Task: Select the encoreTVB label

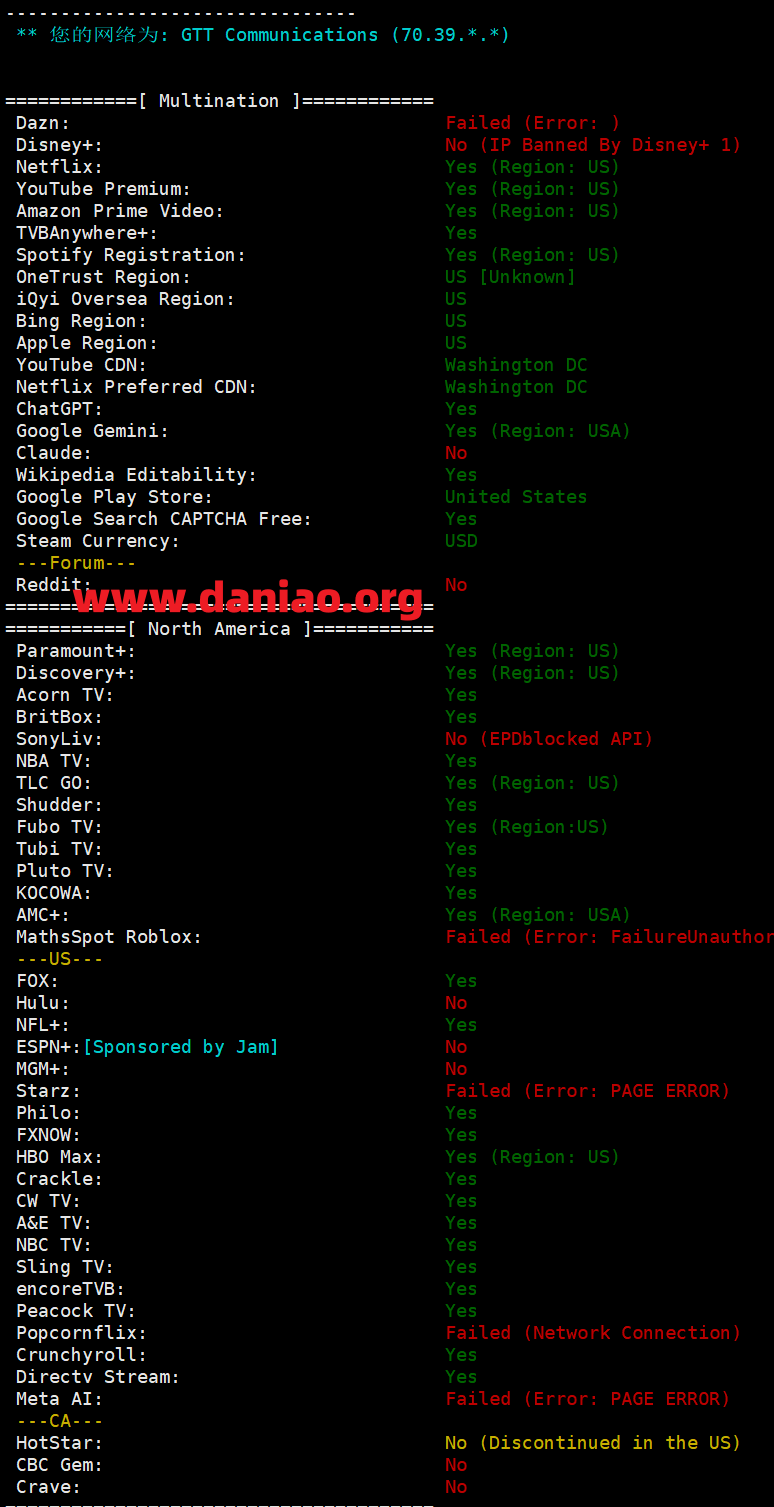Action: pyautogui.click(x=70, y=1289)
